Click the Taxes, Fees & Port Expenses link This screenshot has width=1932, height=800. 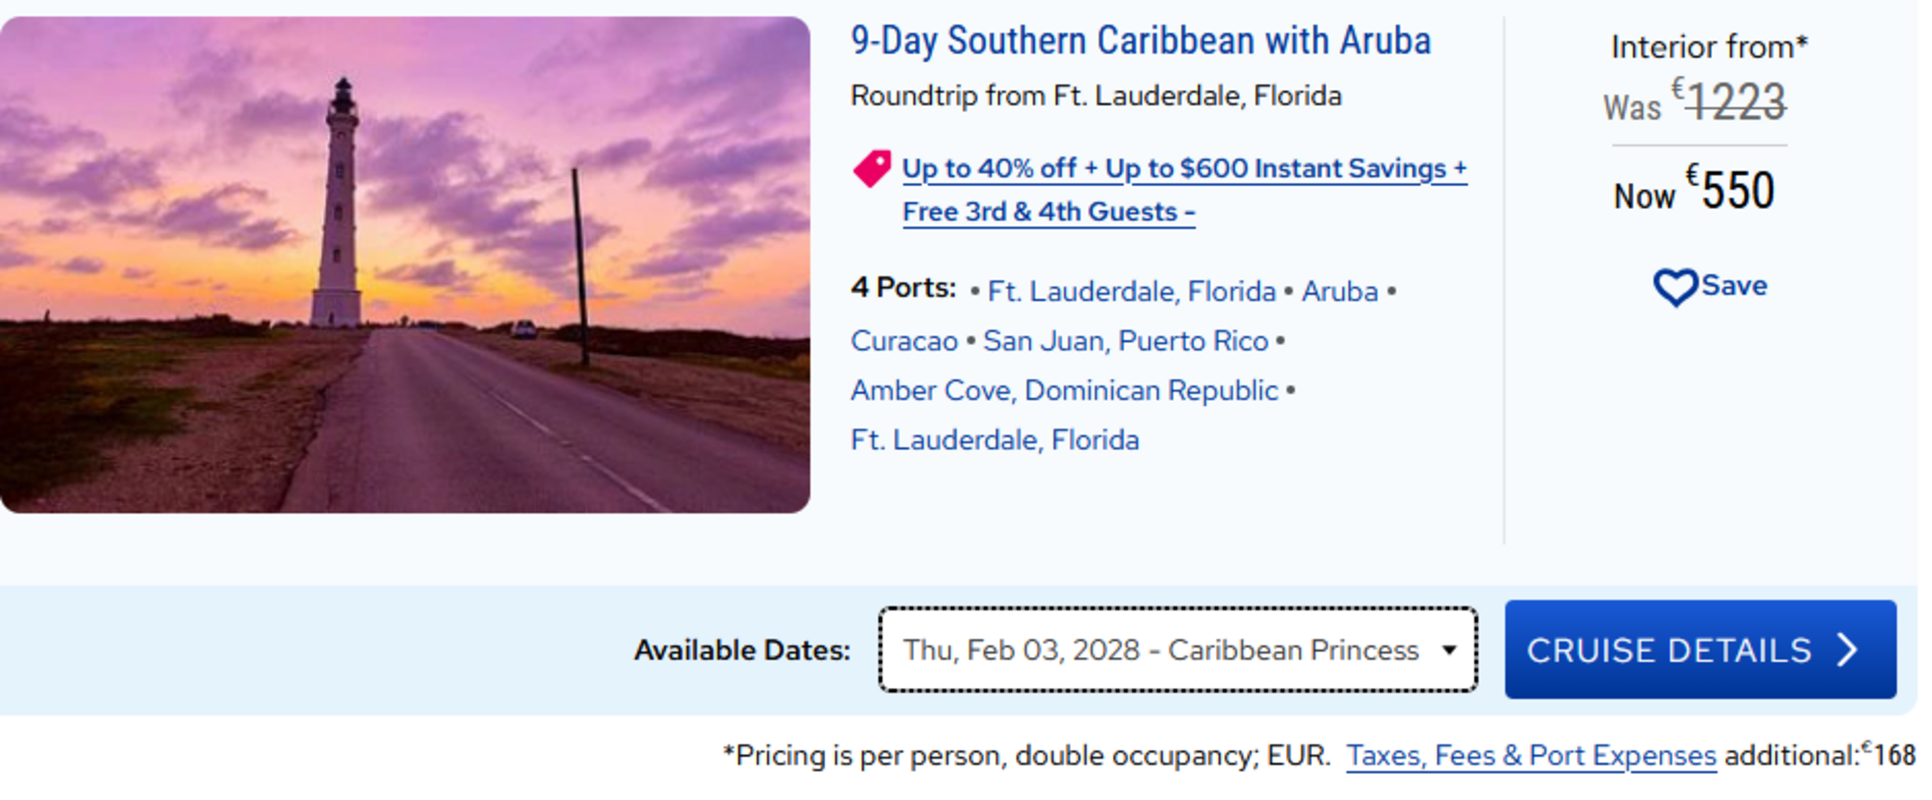[x=1530, y=756]
